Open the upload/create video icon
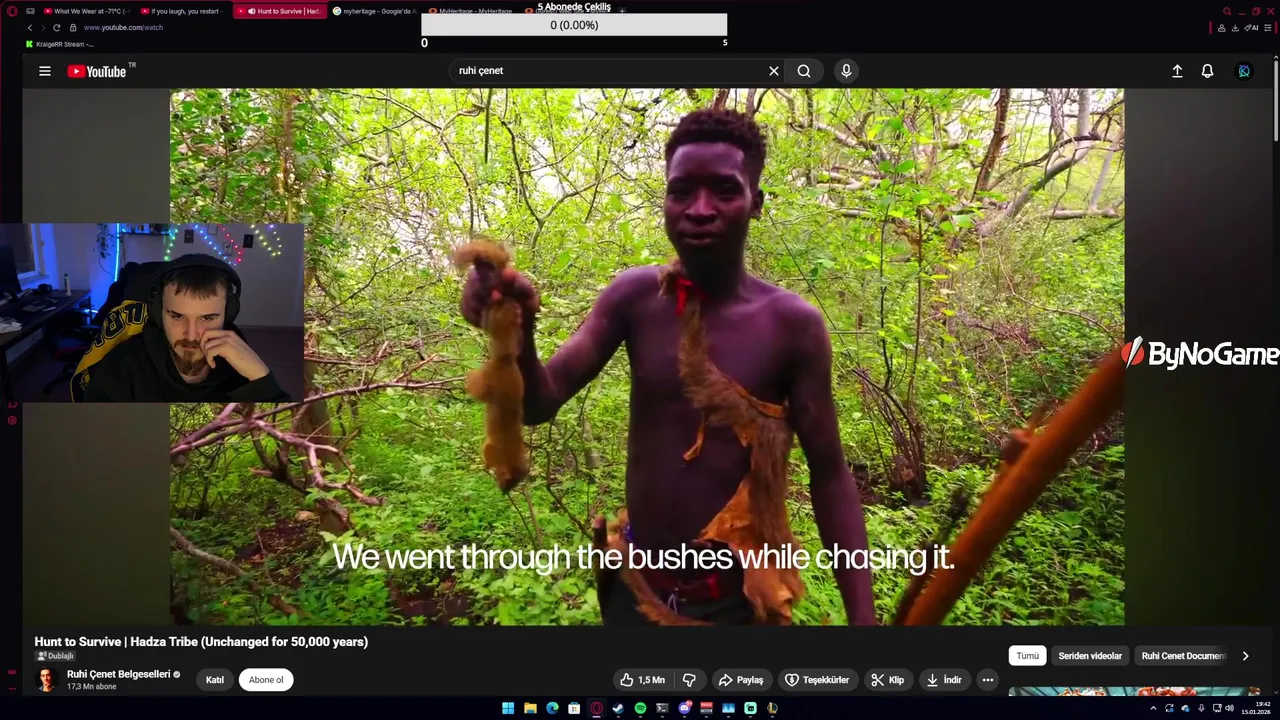Screen dimensions: 1280x720 [1177, 71]
